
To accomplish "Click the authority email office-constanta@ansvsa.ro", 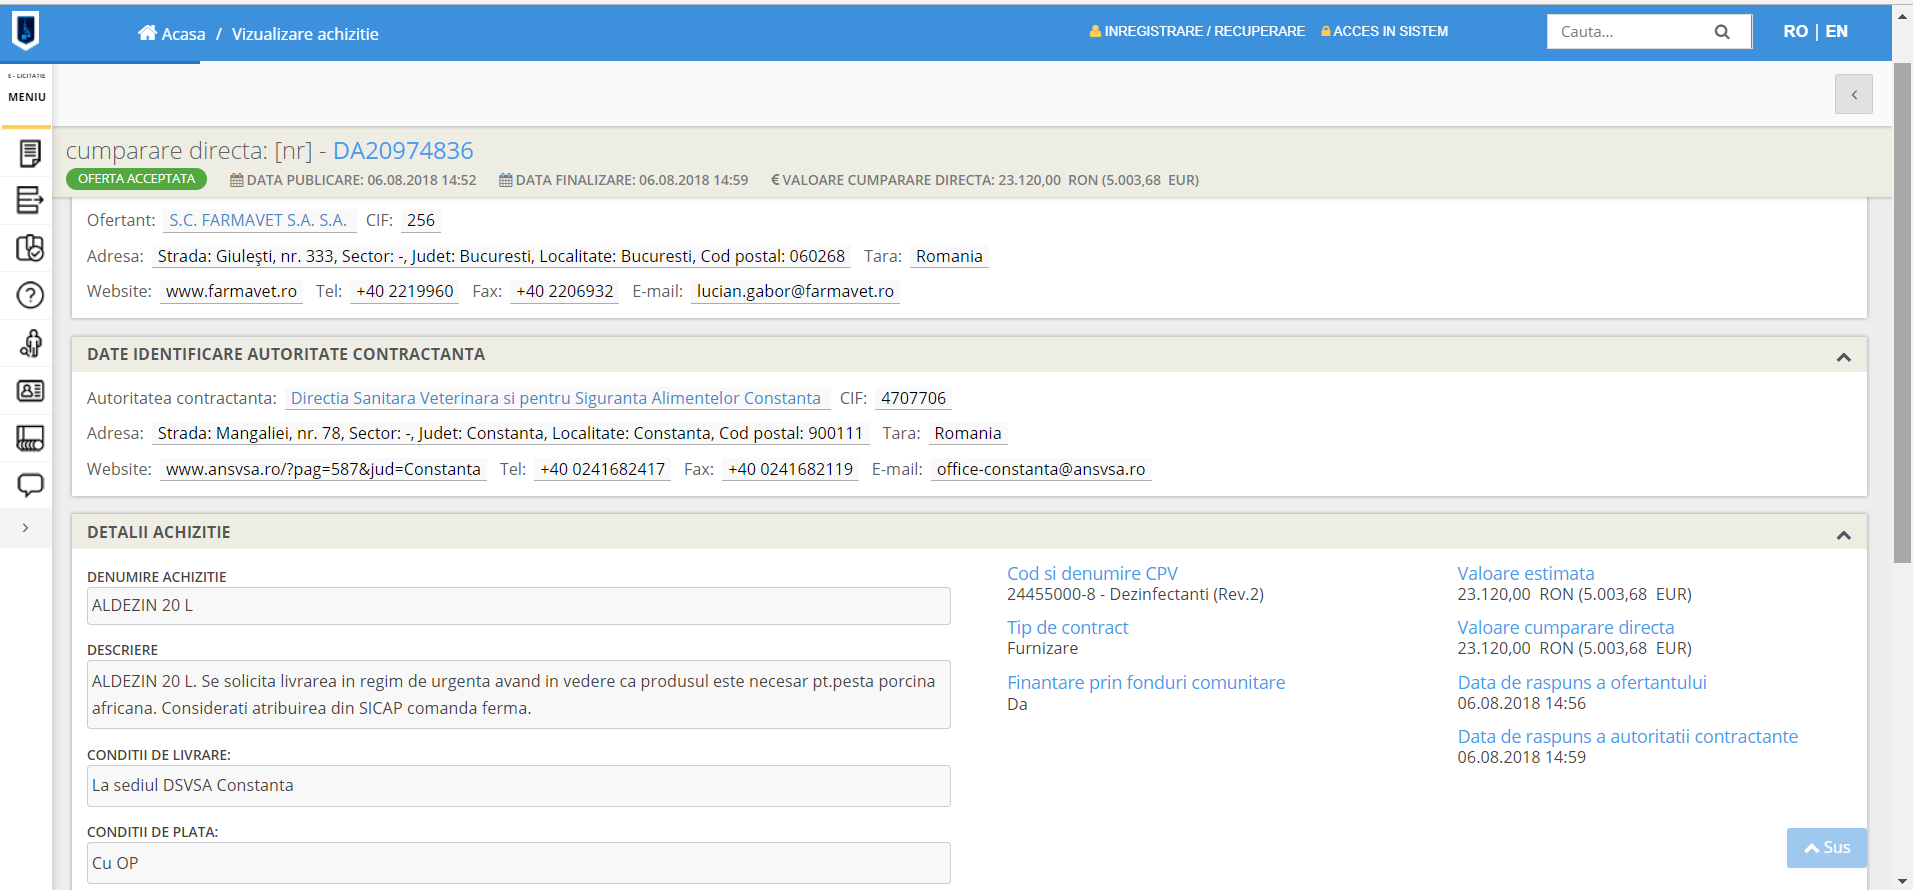I will click(1041, 470).
